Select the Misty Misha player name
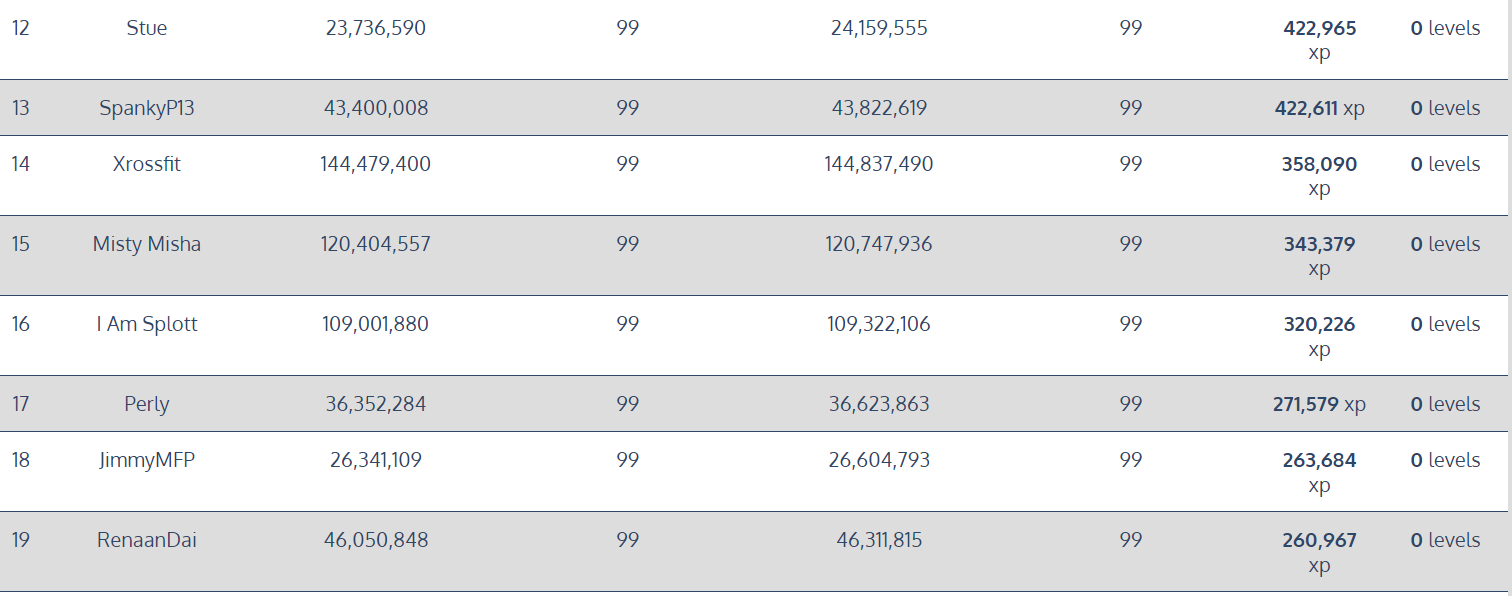This screenshot has width=1512, height=596. click(147, 244)
